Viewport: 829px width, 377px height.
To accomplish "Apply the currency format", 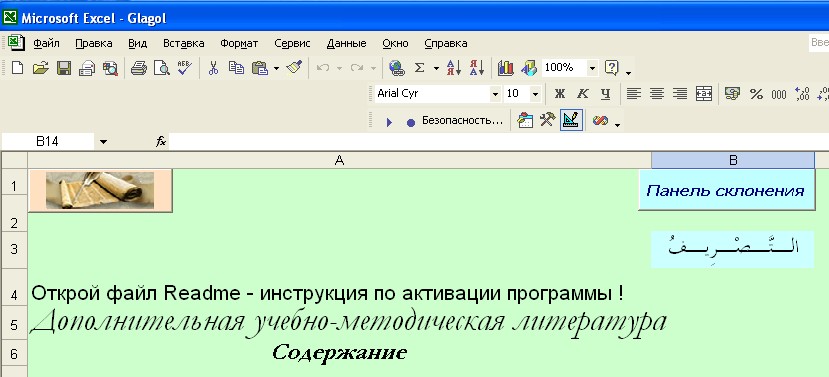I will pyautogui.click(x=732, y=94).
